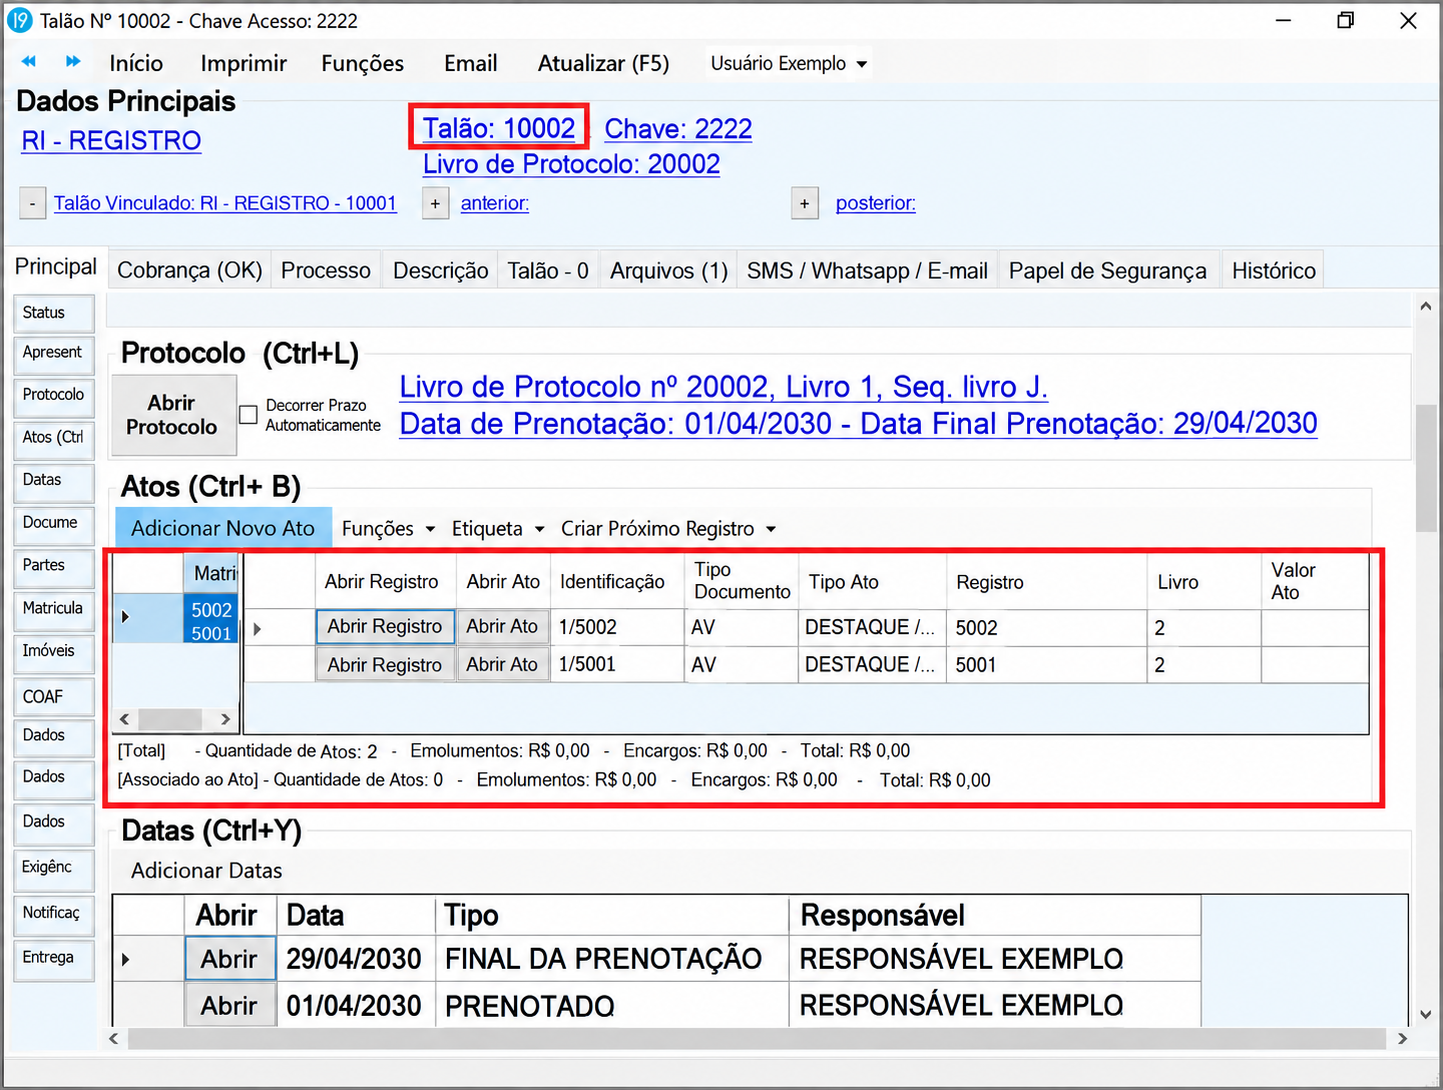
Task: Open the Início menu
Action: click(136, 63)
